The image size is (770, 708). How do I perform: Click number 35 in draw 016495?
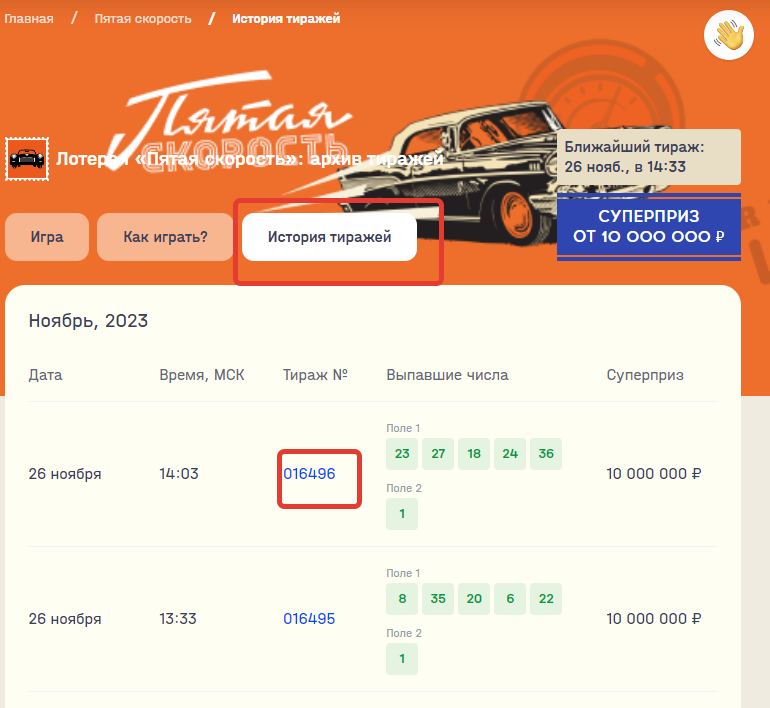point(438,599)
